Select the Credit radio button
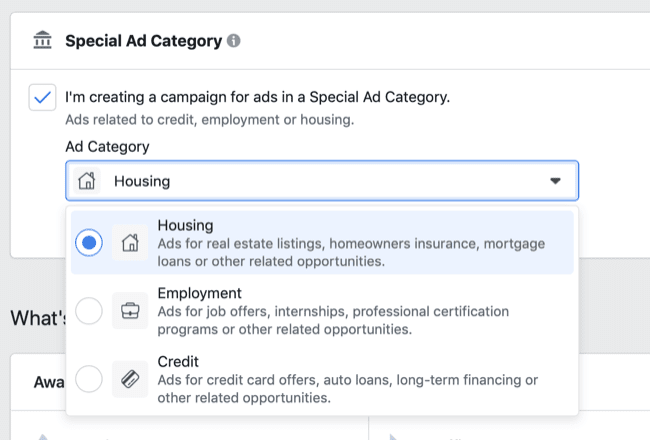Screen dimensions: 650x440 (89, 379)
